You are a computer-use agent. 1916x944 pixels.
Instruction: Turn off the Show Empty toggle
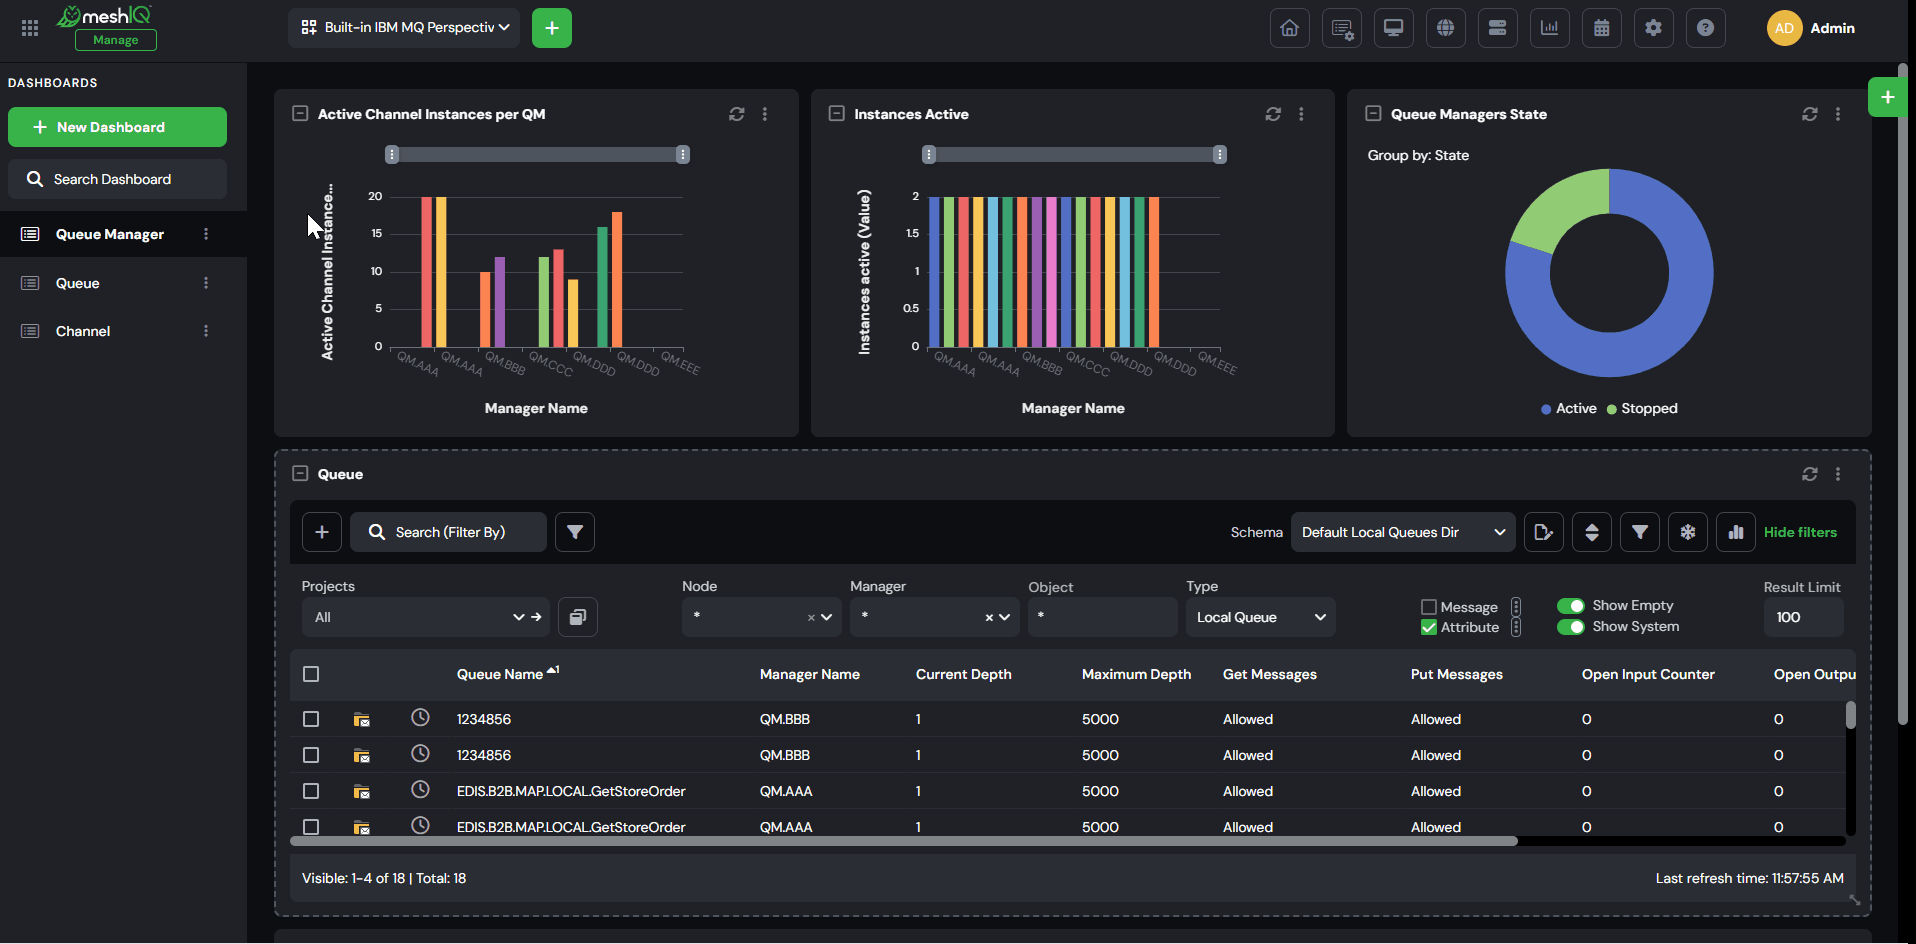(x=1571, y=605)
